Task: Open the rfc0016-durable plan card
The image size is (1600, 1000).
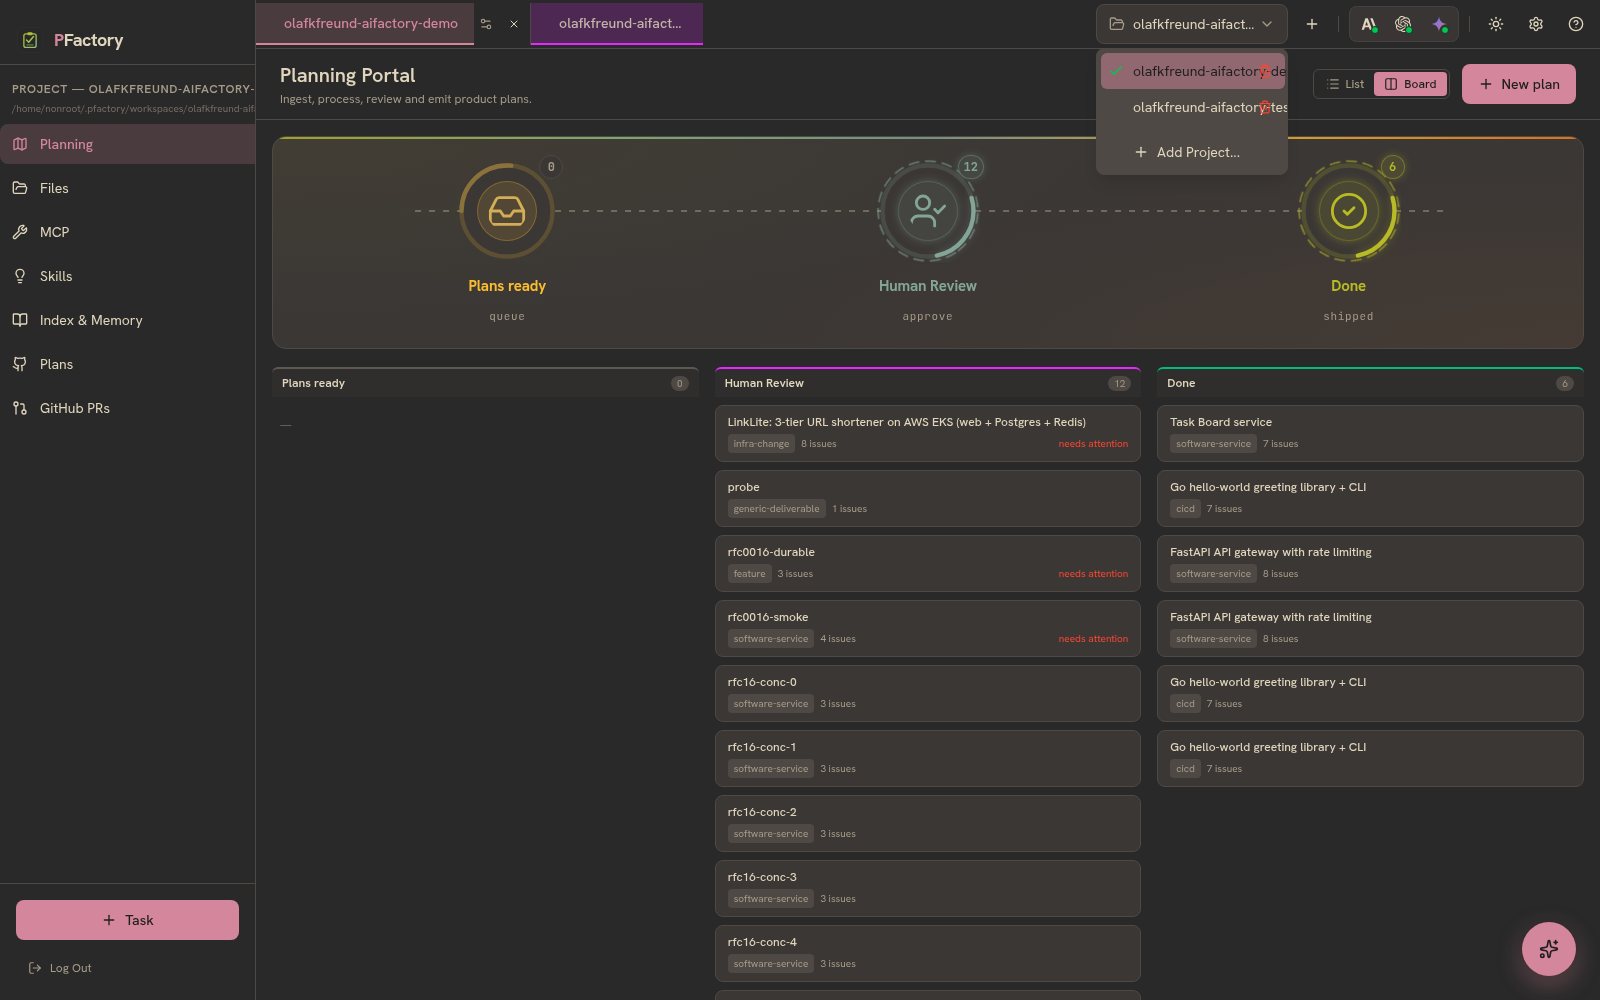Action: (x=928, y=563)
